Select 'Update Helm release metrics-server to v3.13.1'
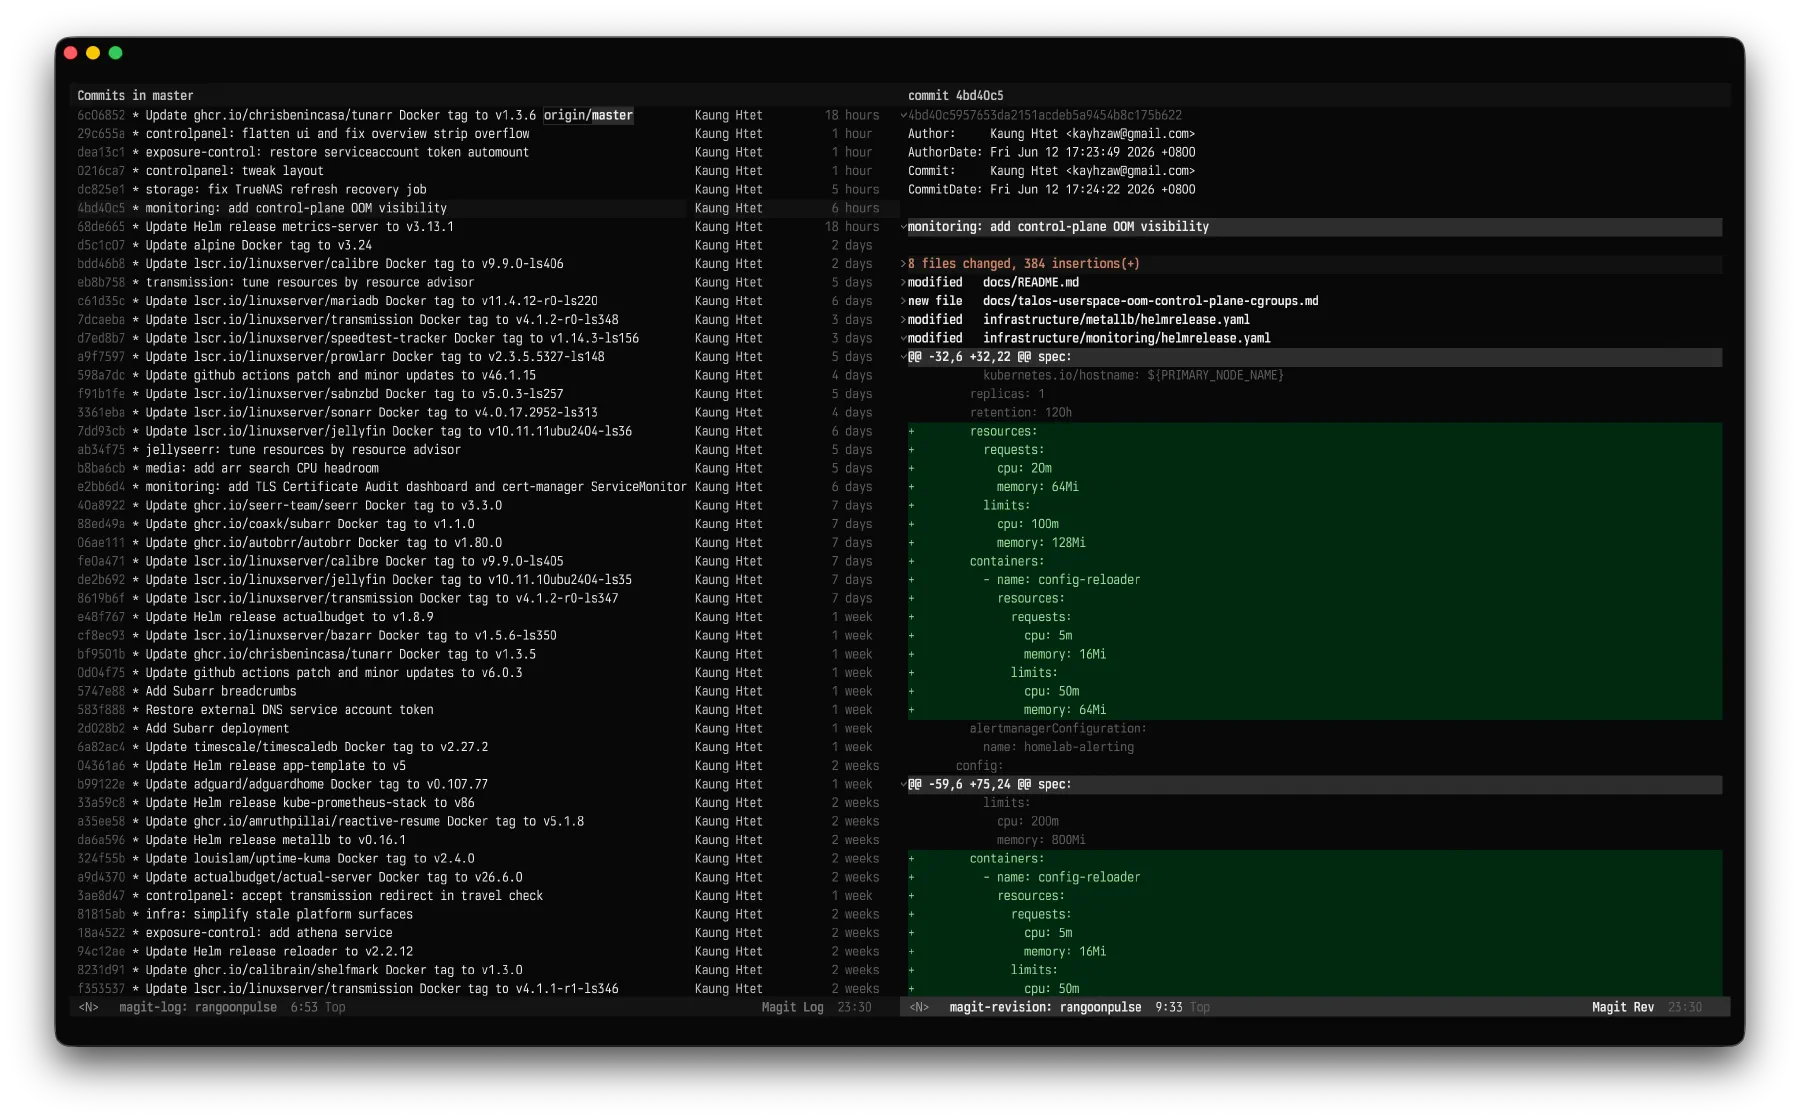The width and height of the screenshot is (1800, 1119). coord(299,227)
